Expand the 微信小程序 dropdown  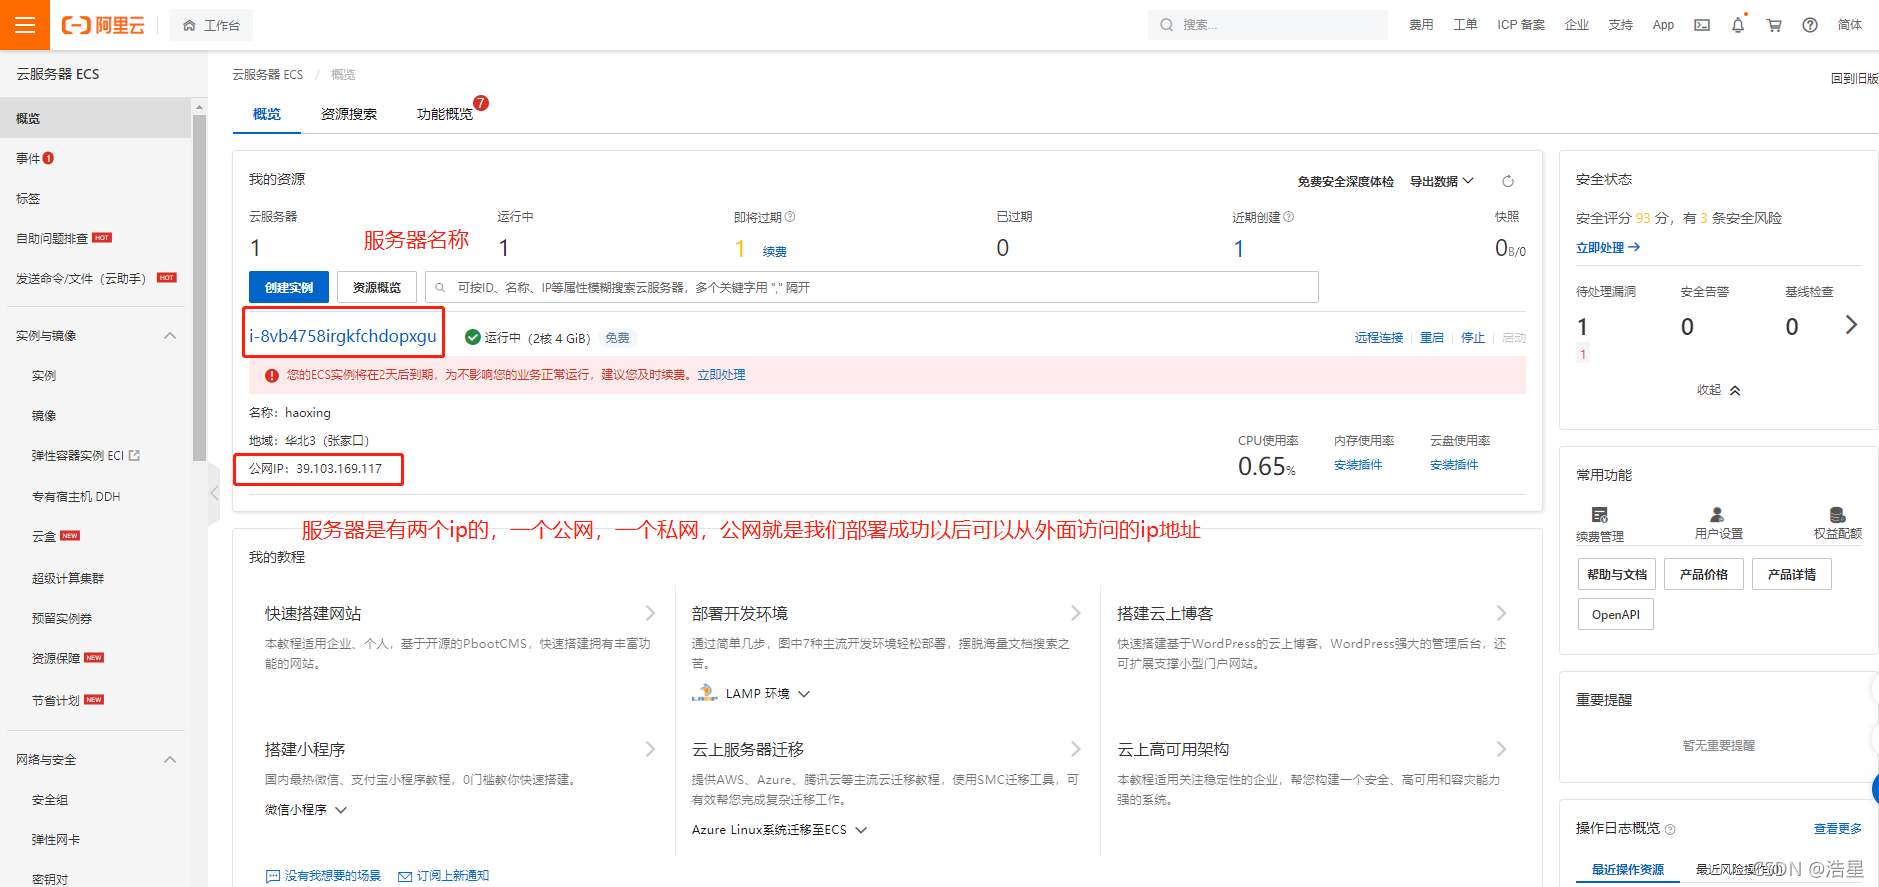306,809
